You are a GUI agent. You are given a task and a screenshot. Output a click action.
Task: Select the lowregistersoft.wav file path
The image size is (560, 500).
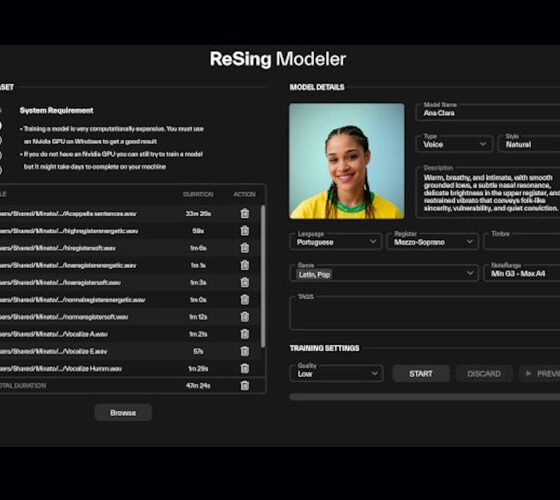coord(60,282)
